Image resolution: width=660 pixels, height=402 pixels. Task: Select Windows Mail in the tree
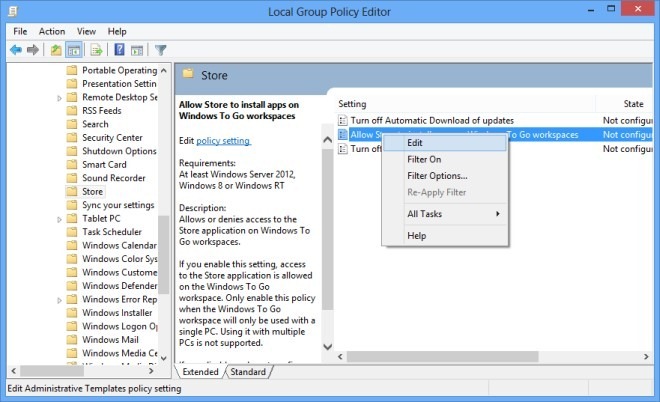click(110, 340)
